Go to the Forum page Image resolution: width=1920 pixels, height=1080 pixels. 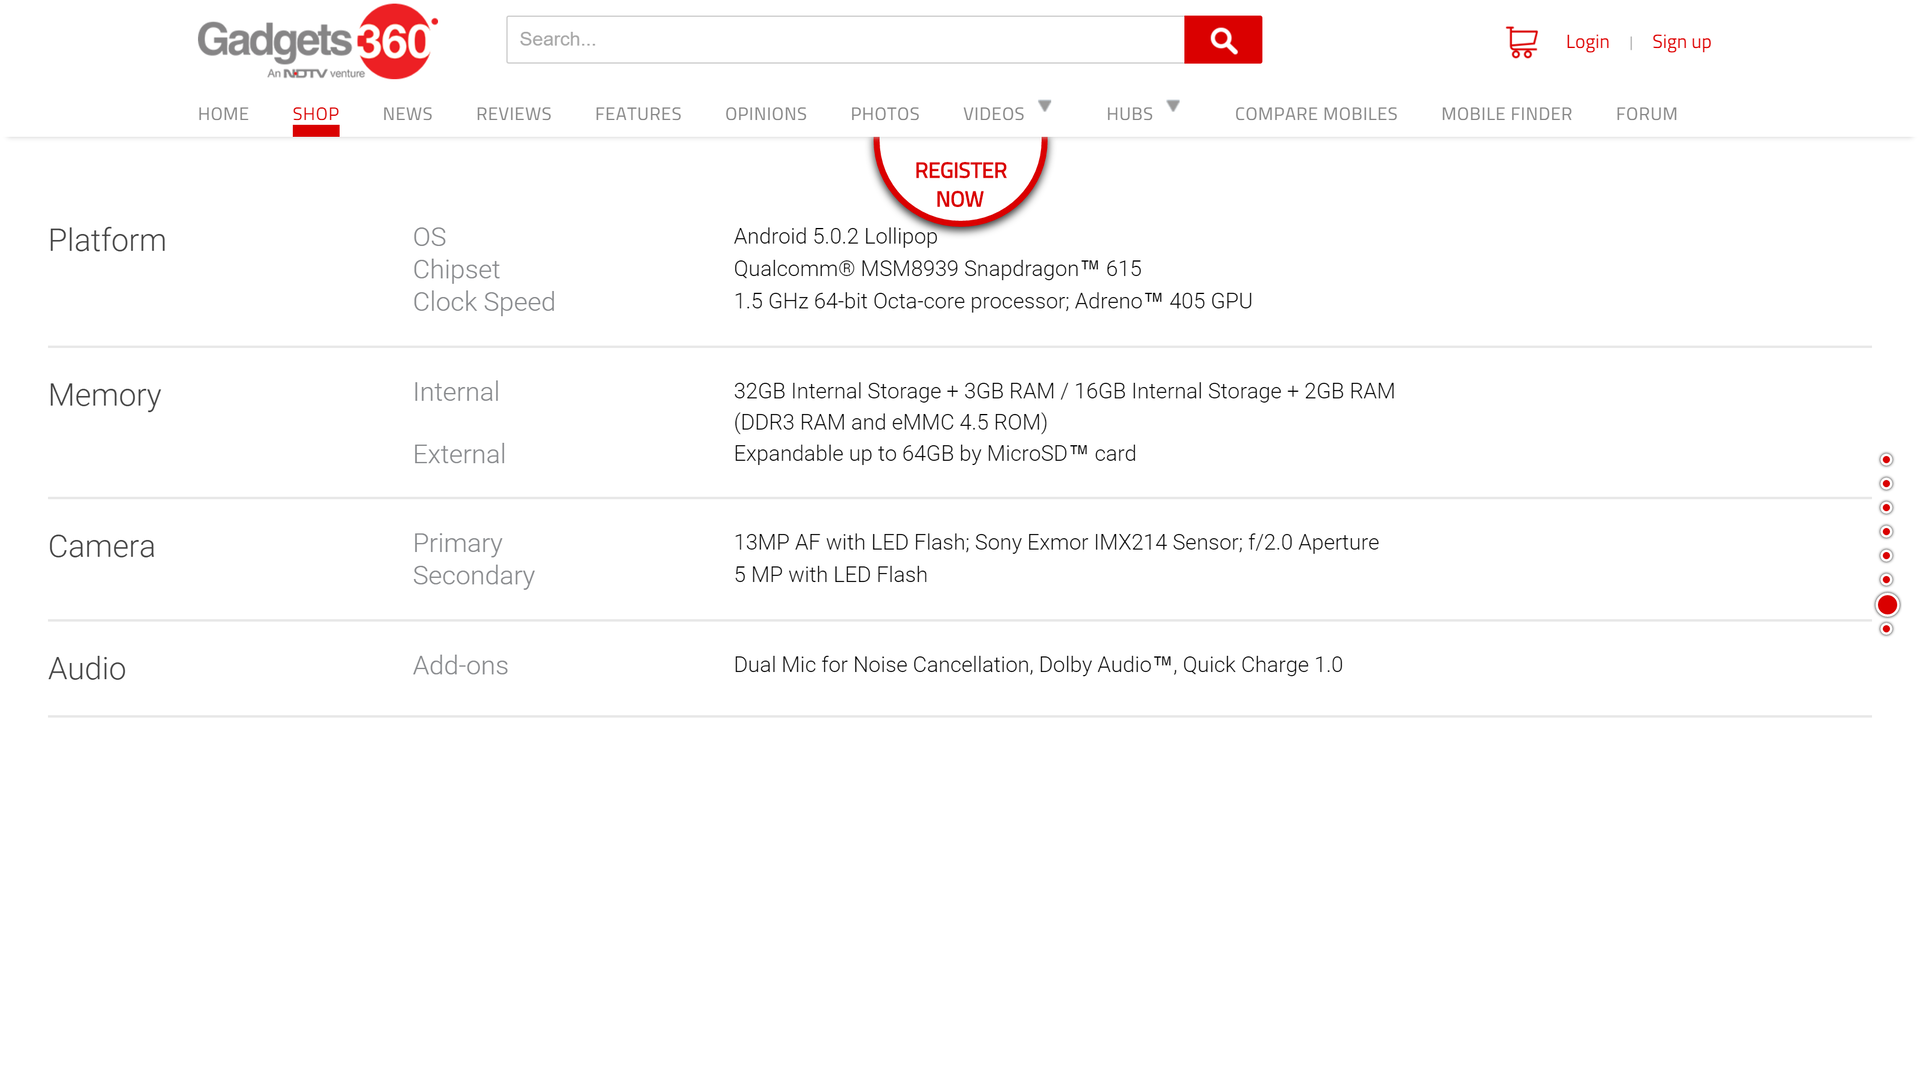pyautogui.click(x=1646, y=114)
